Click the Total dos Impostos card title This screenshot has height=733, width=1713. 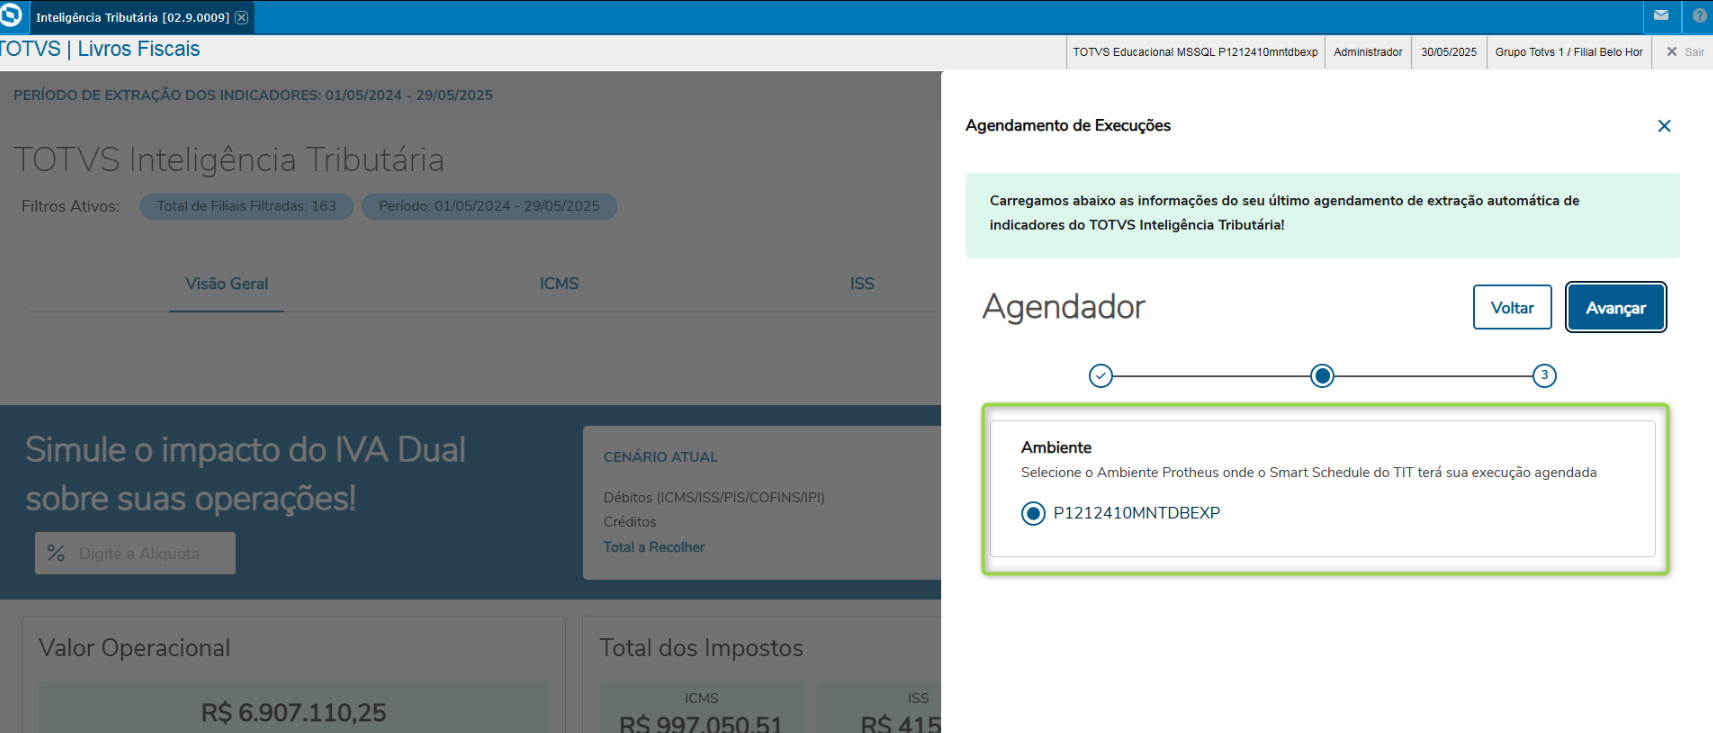(701, 648)
